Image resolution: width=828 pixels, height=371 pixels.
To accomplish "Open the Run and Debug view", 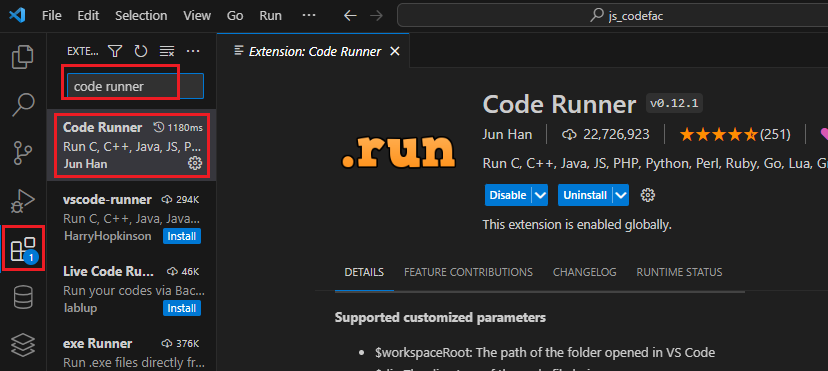I will 23,200.
